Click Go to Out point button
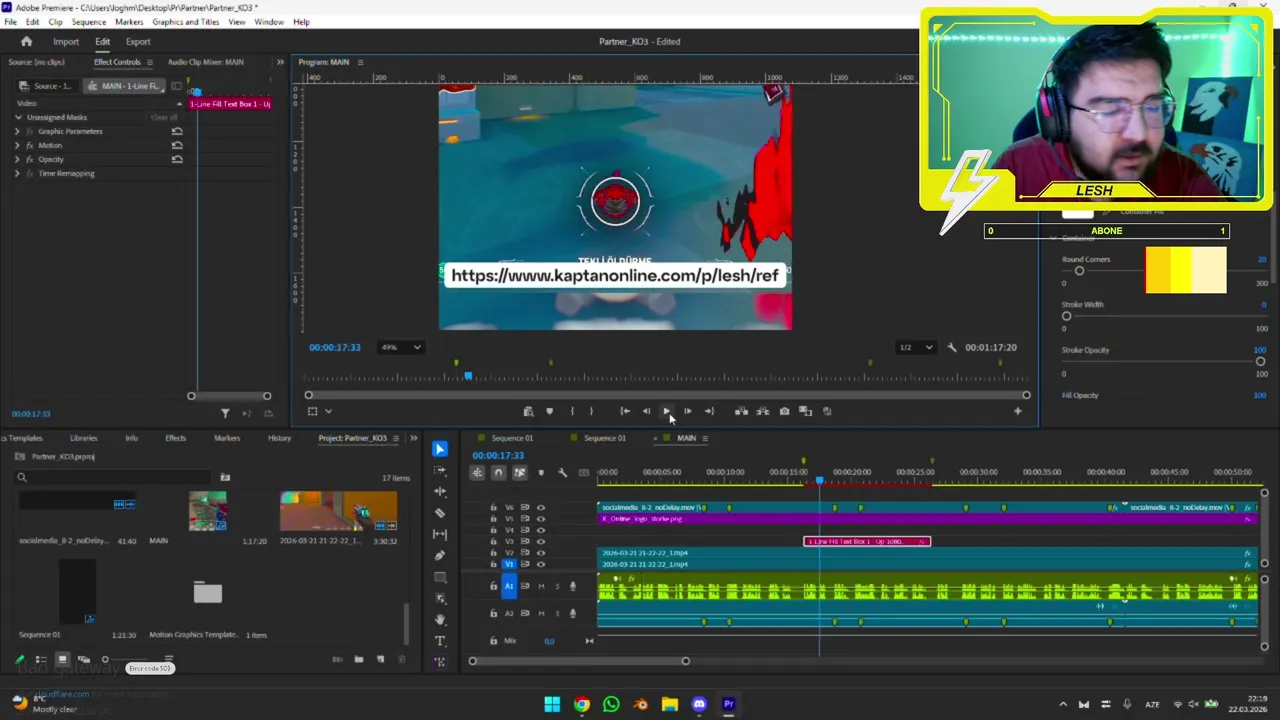 tap(709, 411)
